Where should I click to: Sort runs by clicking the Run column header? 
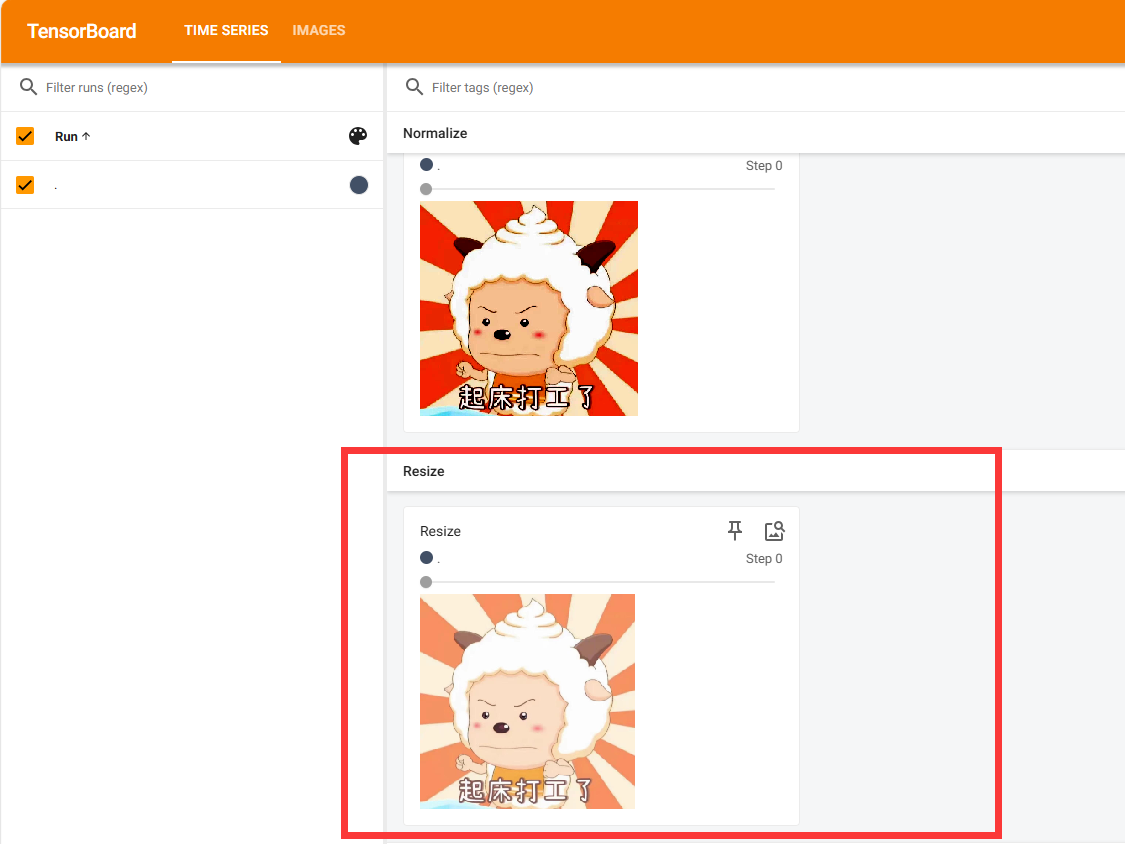[72, 136]
